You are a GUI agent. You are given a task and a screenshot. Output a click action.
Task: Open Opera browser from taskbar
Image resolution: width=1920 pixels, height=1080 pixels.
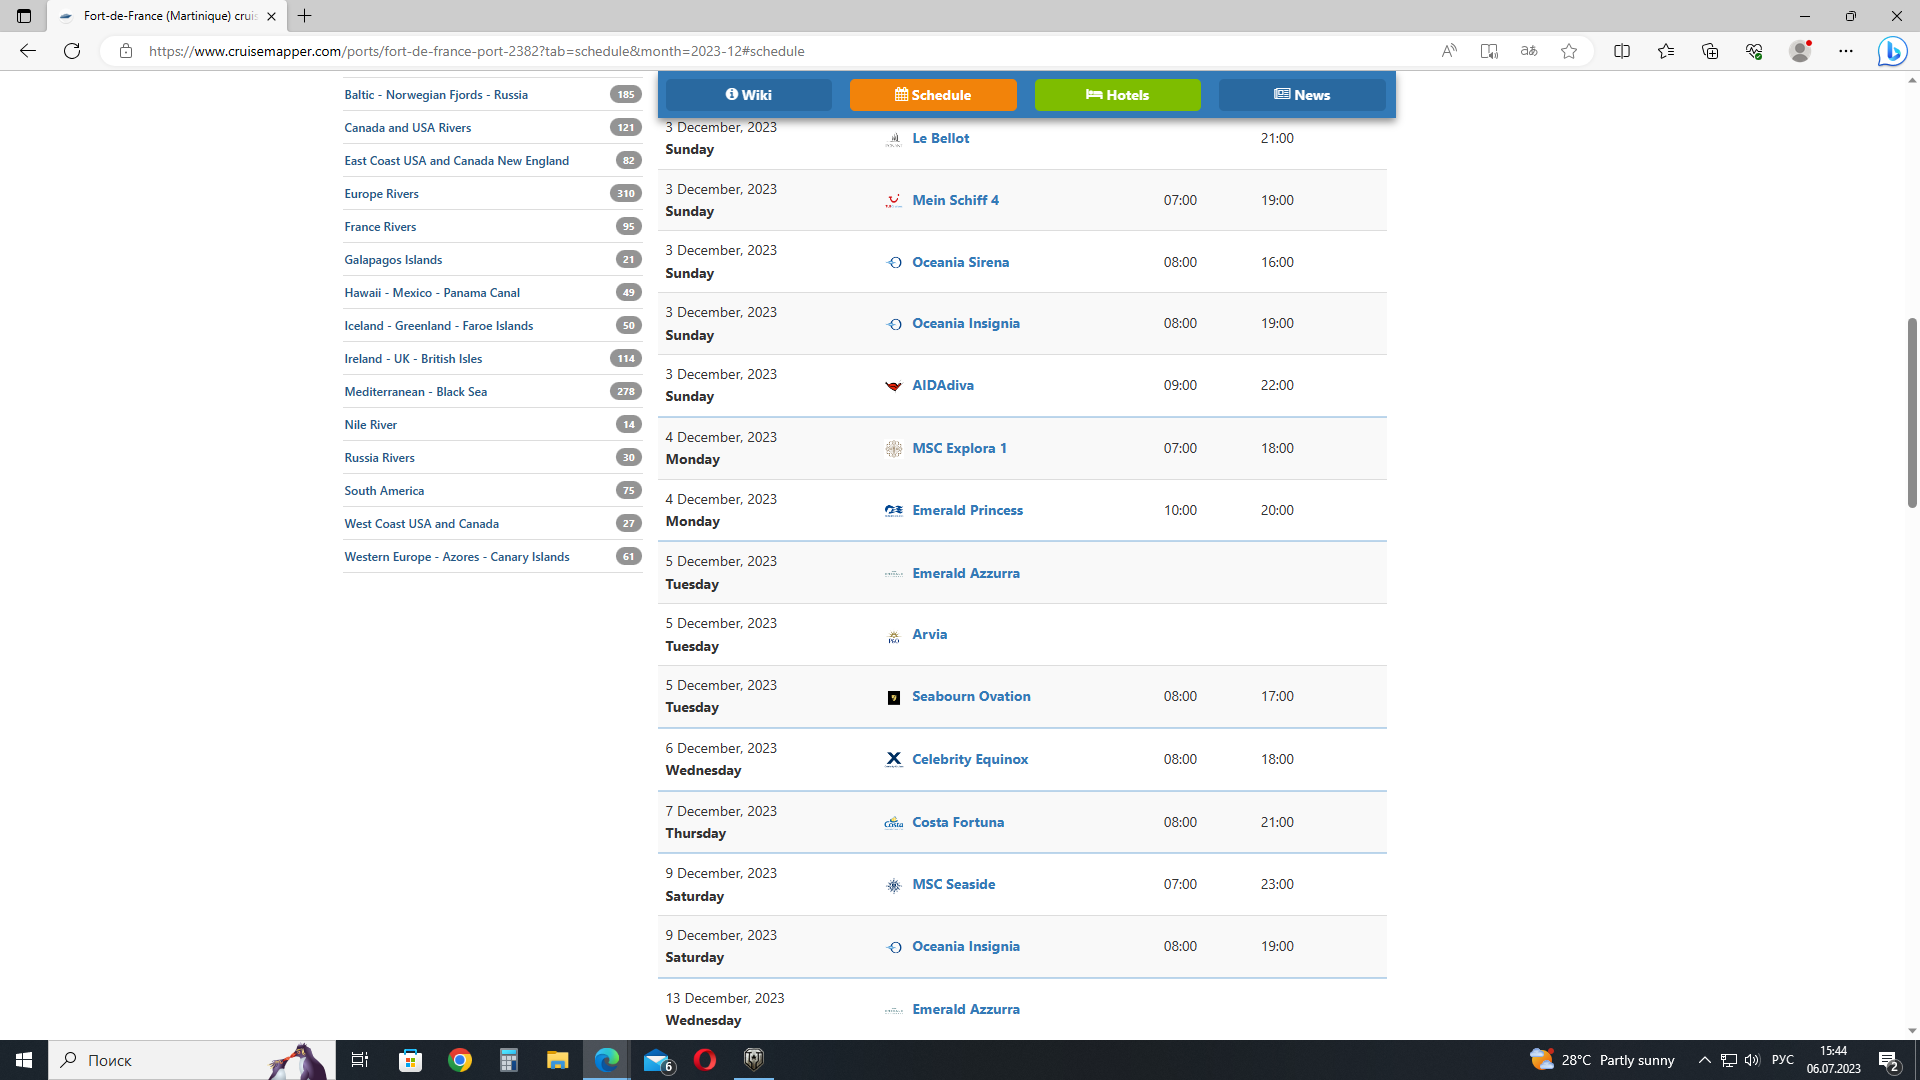tap(705, 1060)
